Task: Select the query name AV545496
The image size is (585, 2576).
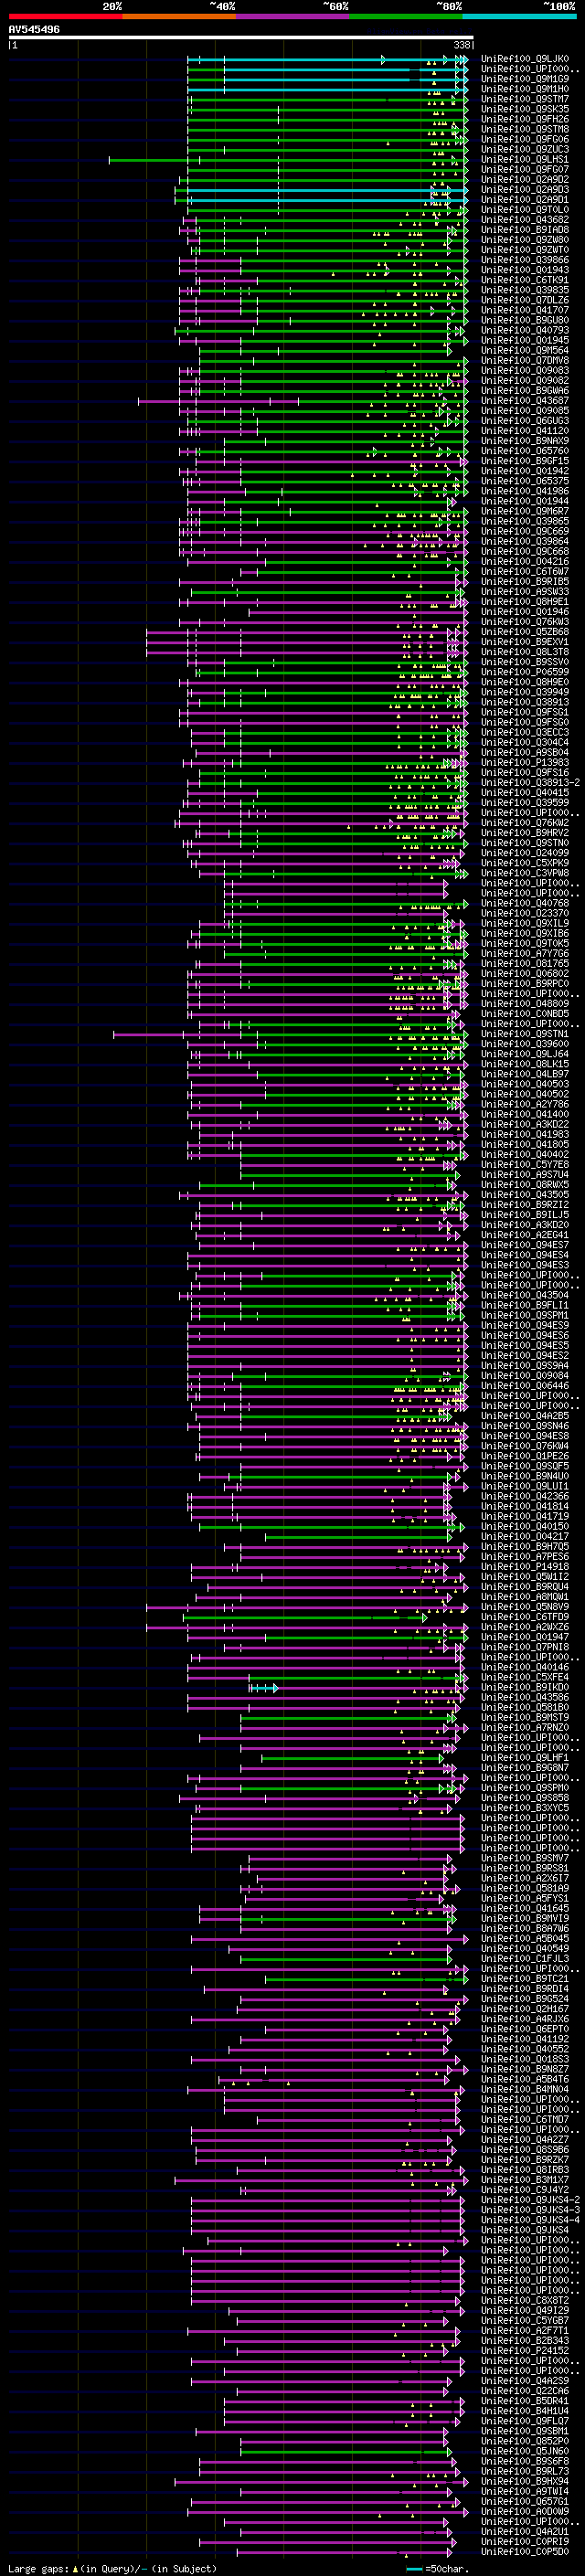Action: click(x=34, y=30)
